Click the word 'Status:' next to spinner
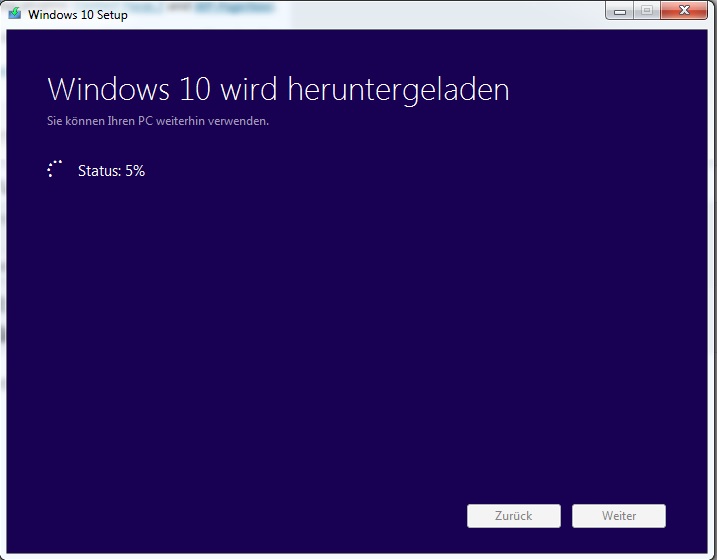The image size is (717, 560). [99, 171]
